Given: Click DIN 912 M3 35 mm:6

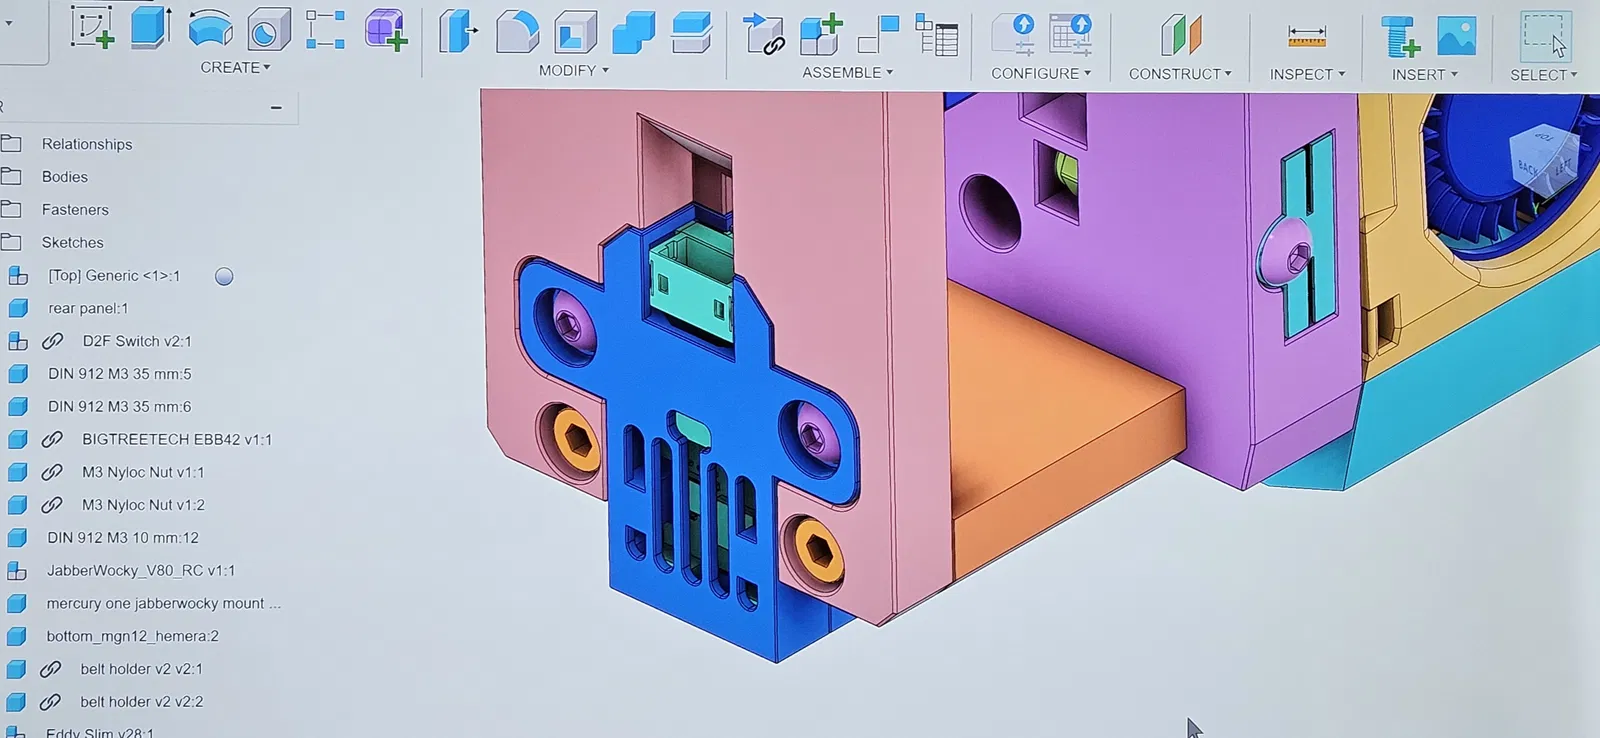Looking at the screenshot, I should (120, 407).
